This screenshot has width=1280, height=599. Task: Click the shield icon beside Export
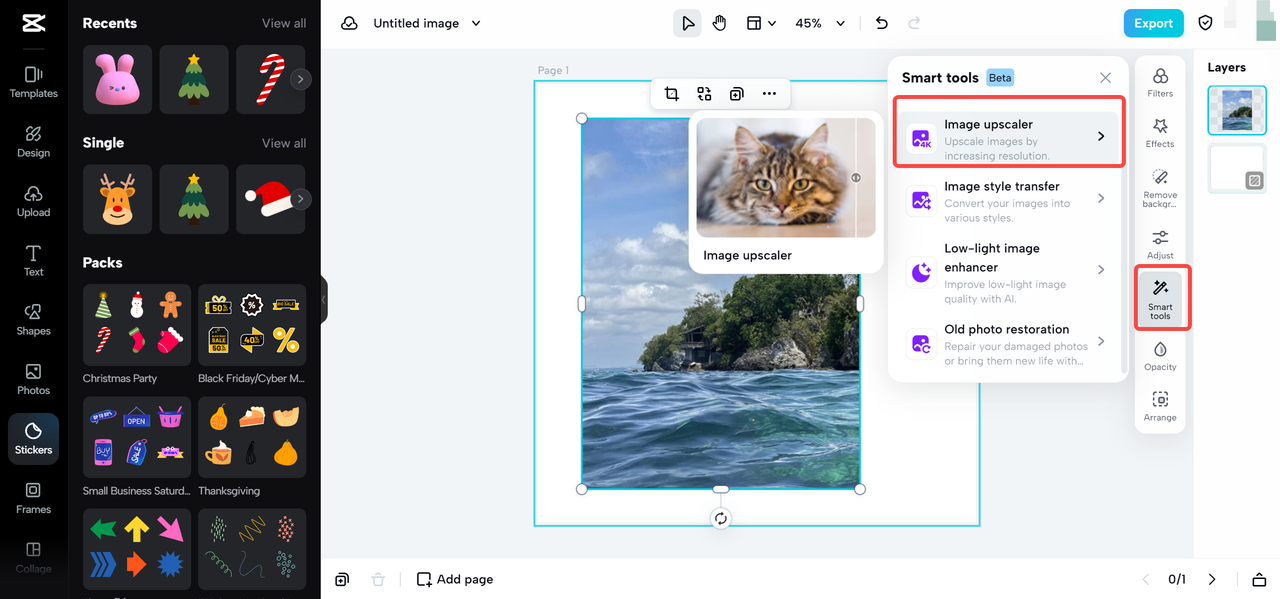pyautogui.click(x=1205, y=23)
